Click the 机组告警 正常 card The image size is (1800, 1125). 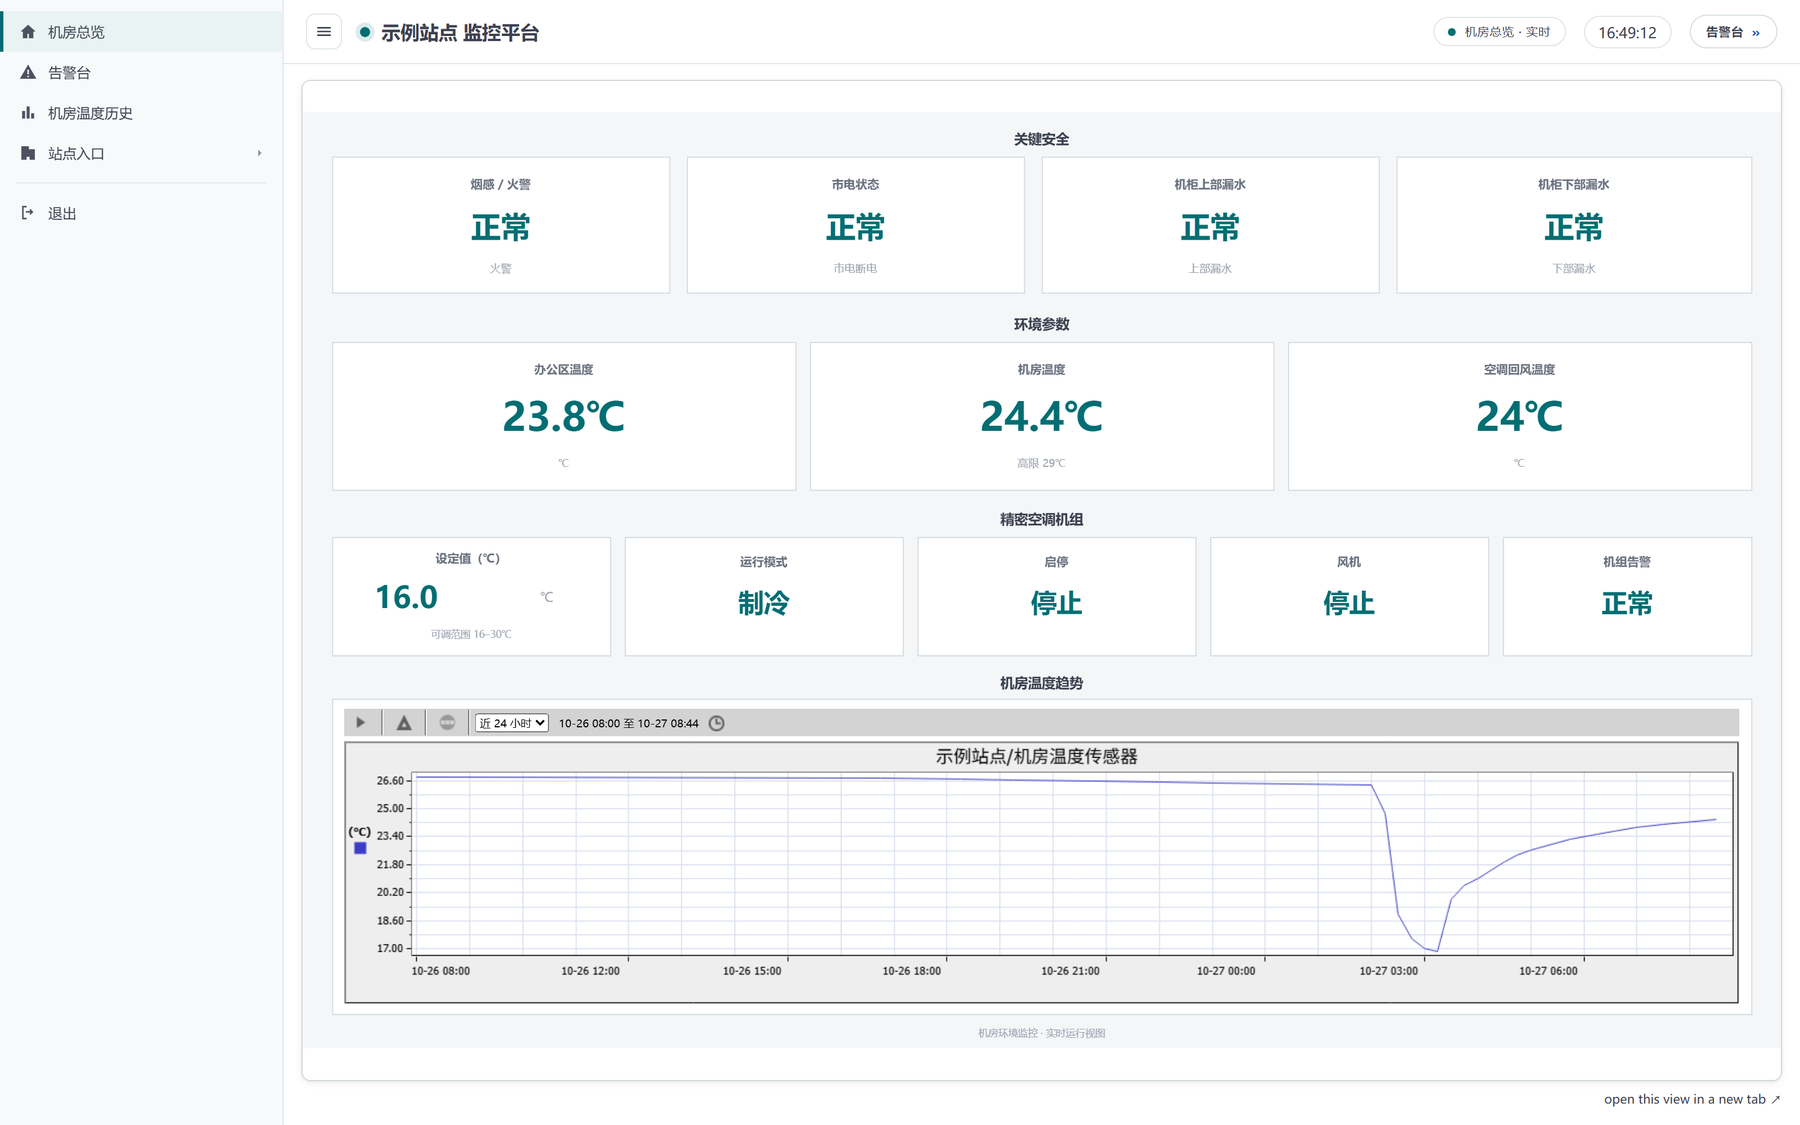click(x=1627, y=597)
